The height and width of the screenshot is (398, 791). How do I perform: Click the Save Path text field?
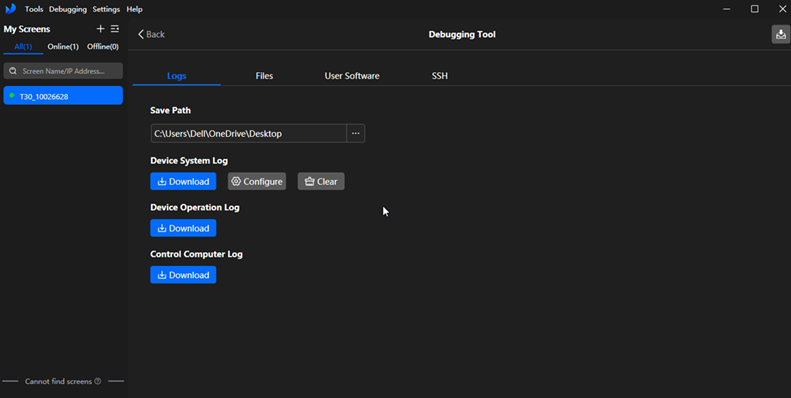coord(248,134)
